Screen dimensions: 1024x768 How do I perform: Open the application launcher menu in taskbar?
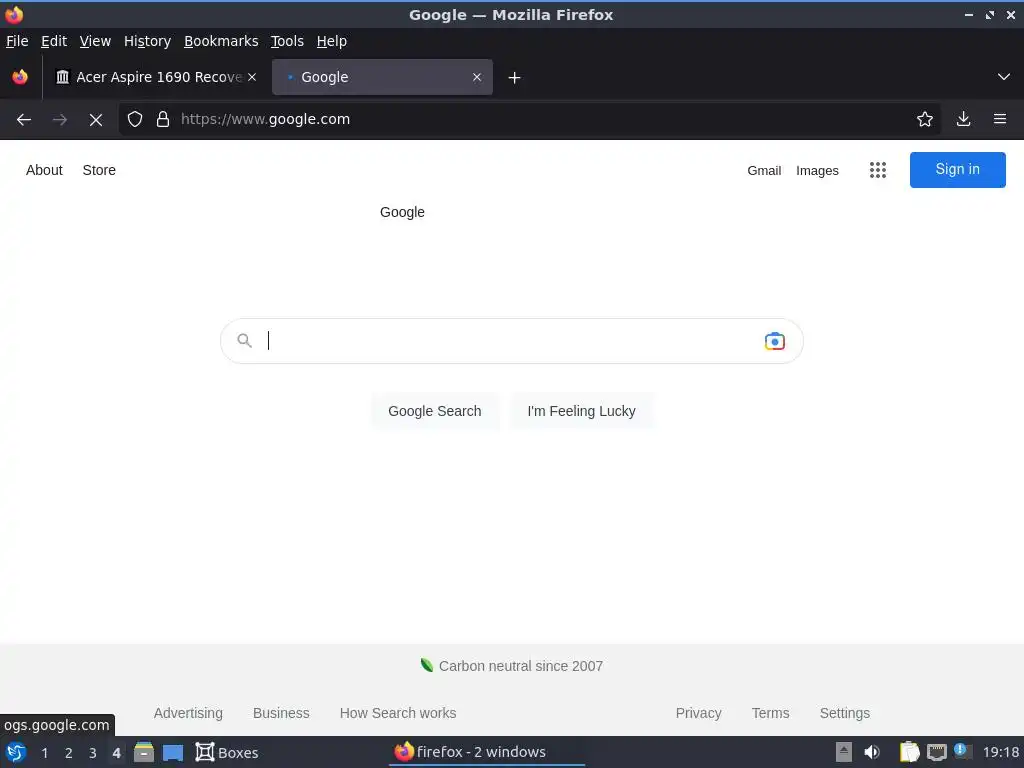[x=16, y=752]
